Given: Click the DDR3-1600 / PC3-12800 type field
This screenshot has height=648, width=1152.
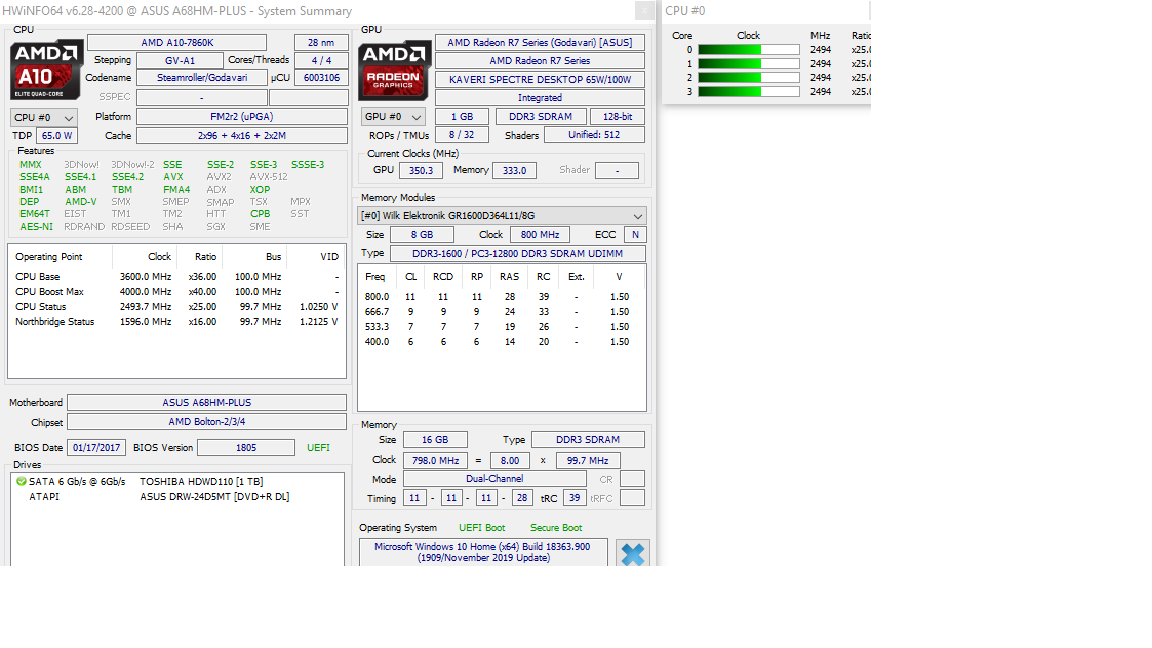Looking at the screenshot, I should coord(518,253).
